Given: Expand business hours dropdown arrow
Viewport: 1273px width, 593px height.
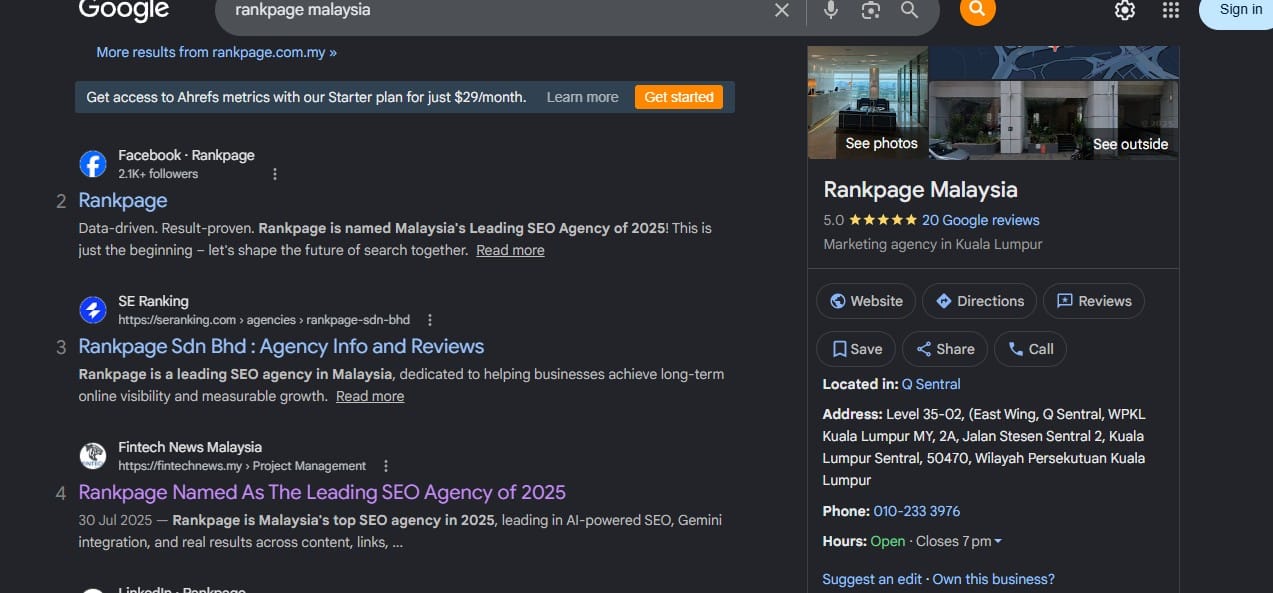Looking at the screenshot, I should coord(998,541).
